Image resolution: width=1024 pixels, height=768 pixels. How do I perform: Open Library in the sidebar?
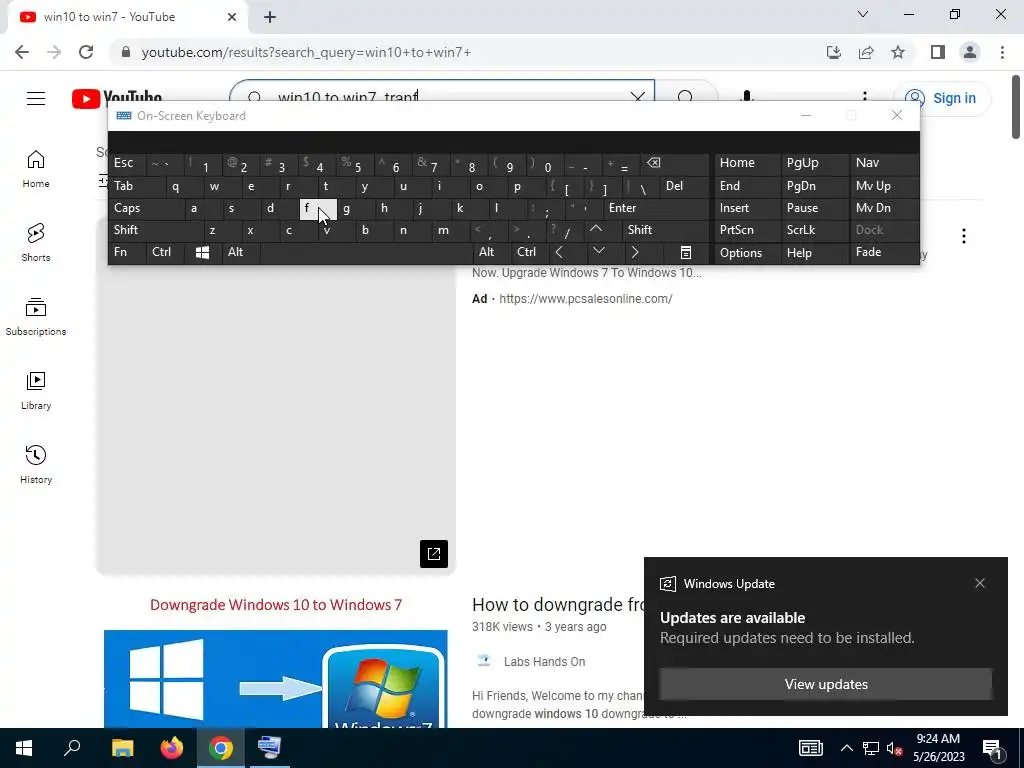[x=36, y=391]
